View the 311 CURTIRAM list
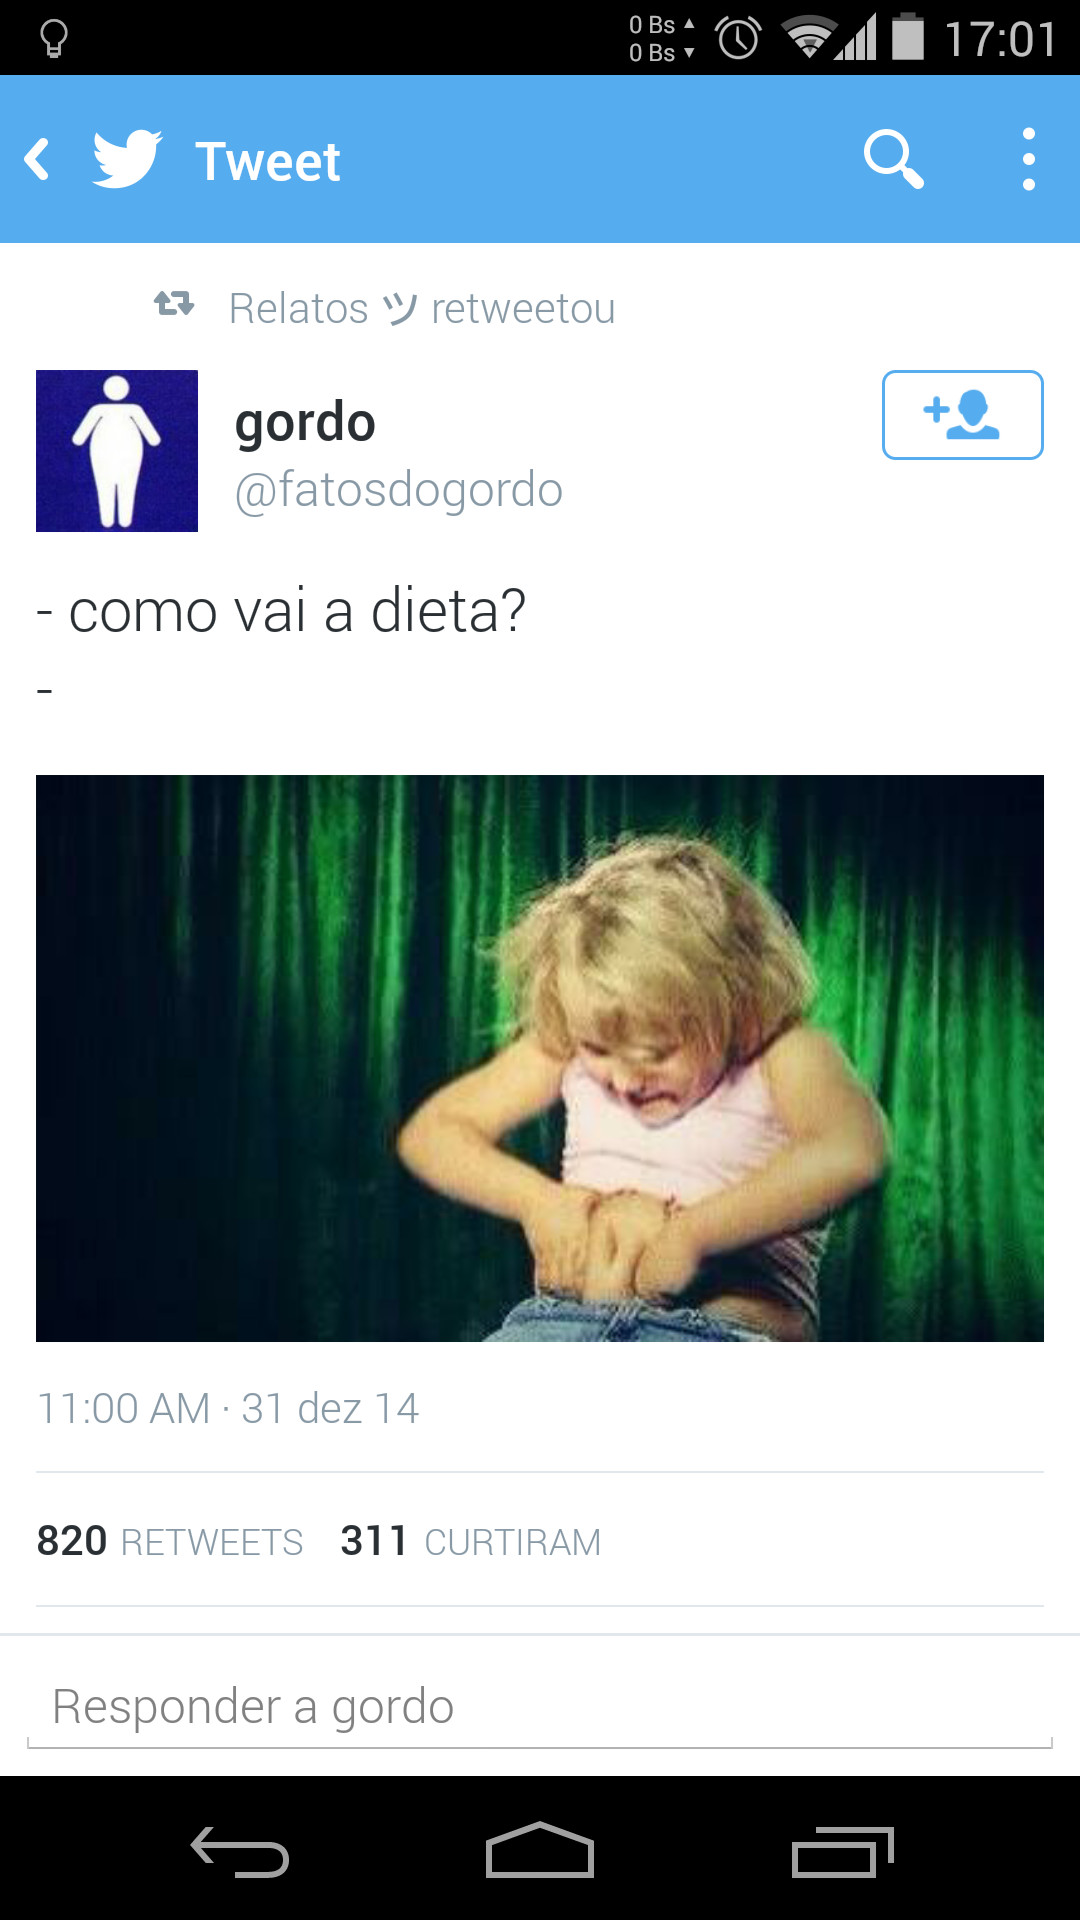 471,1541
